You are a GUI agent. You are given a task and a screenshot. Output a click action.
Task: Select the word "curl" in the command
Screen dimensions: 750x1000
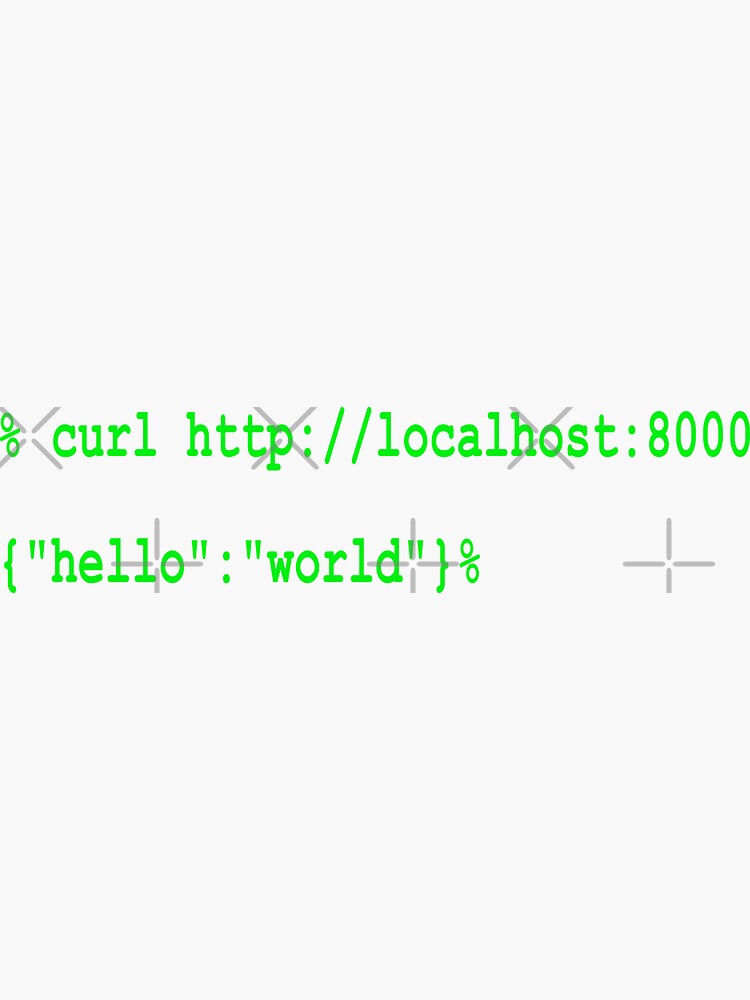pyautogui.click(x=104, y=436)
